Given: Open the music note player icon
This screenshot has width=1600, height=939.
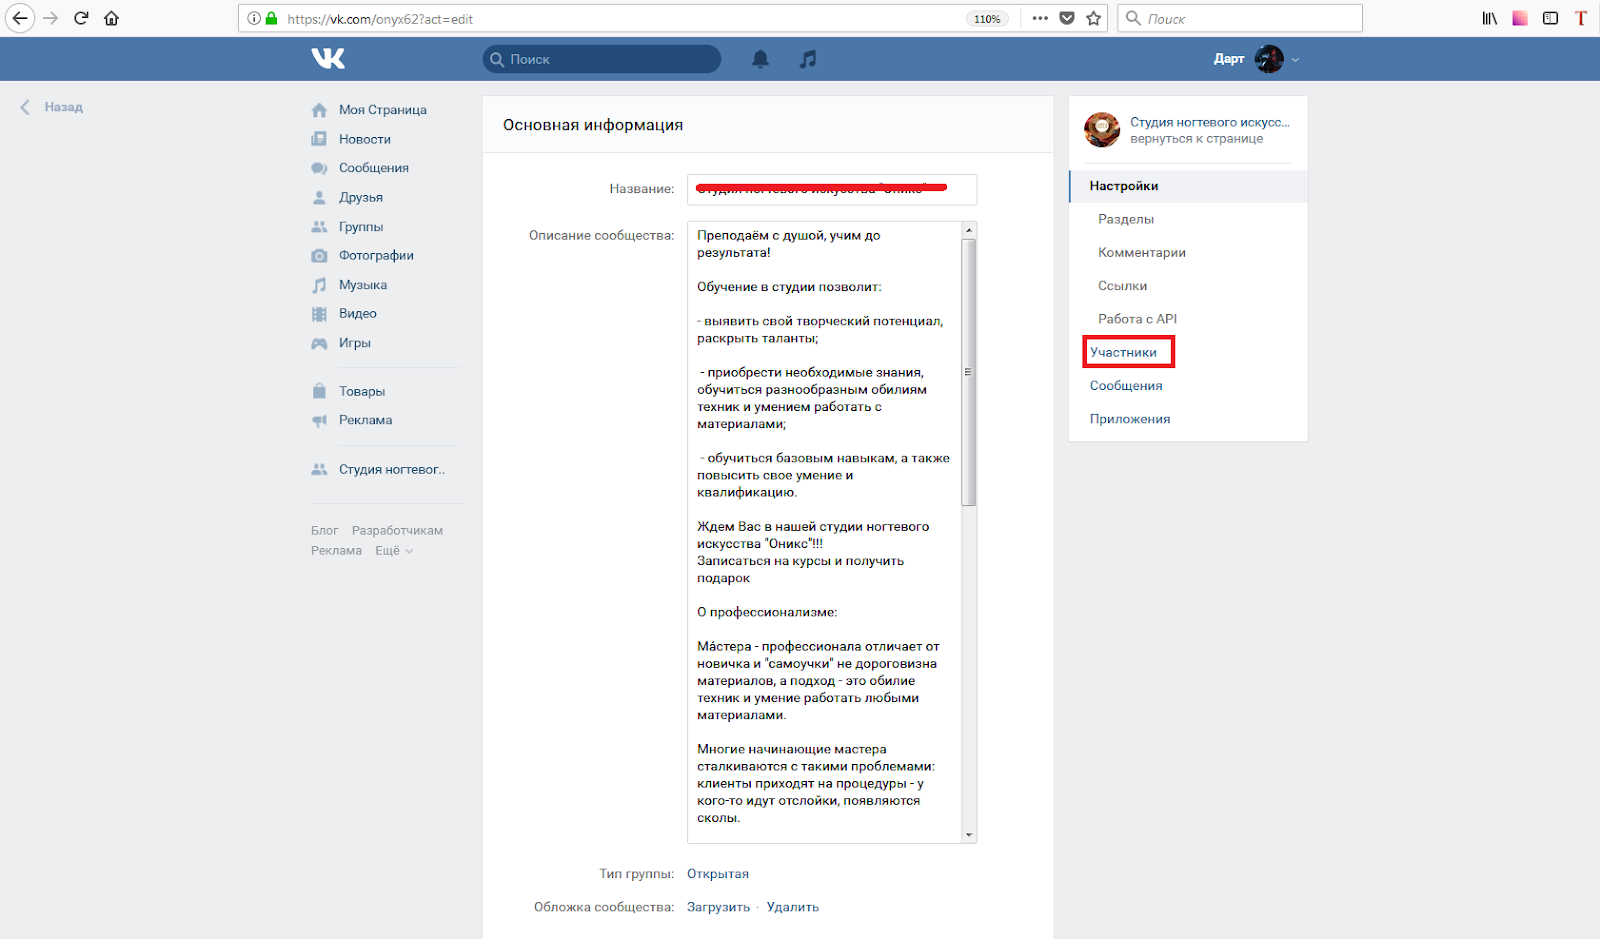Looking at the screenshot, I should pos(808,59).
